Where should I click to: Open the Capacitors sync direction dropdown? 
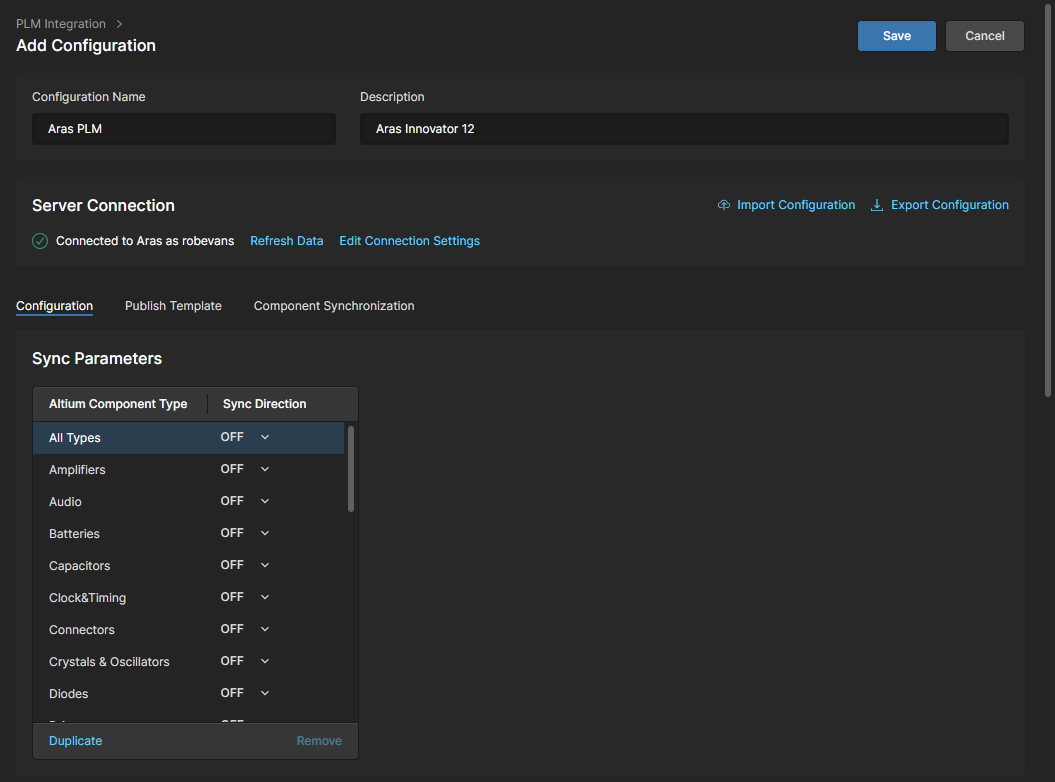[x=265, y=565]
